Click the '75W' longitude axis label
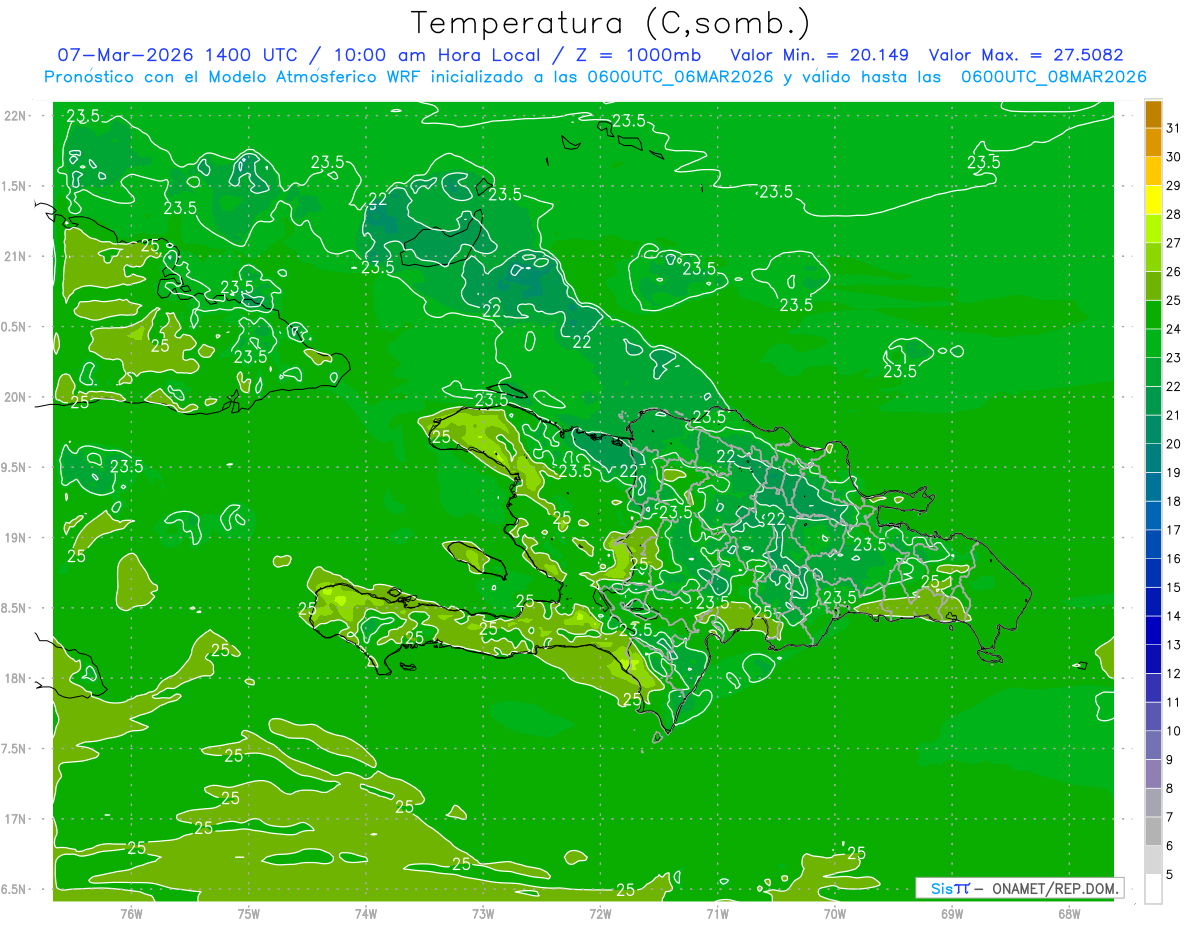Screen dimensions: 1200x927 point(249,914)
